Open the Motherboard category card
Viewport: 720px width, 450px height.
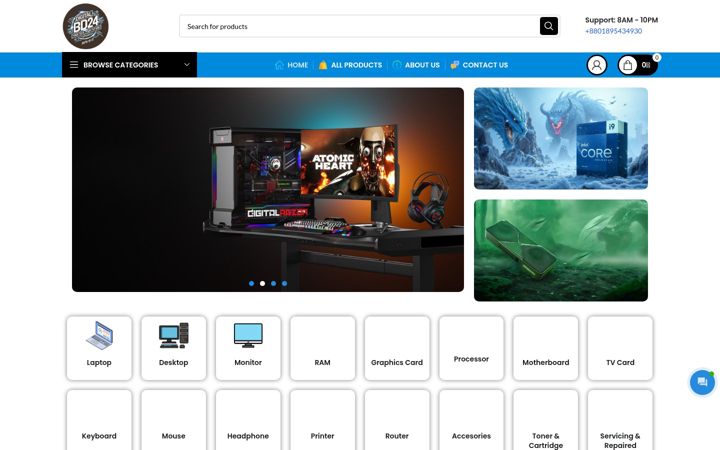[546, 348]
